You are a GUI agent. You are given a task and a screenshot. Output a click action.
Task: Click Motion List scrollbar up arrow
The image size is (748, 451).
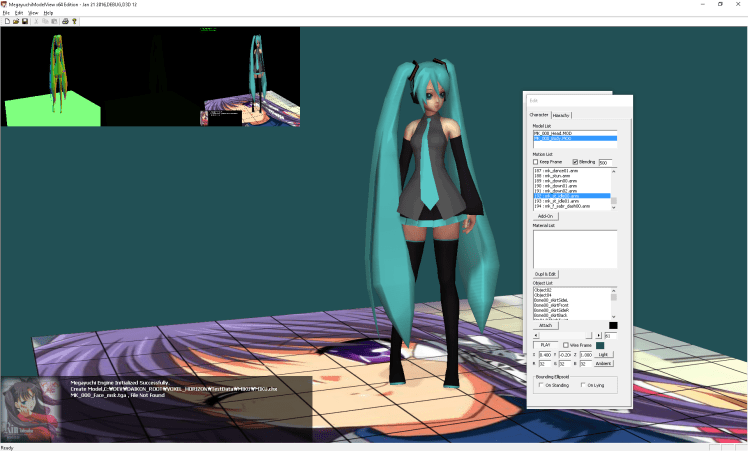tap(614, 171)
